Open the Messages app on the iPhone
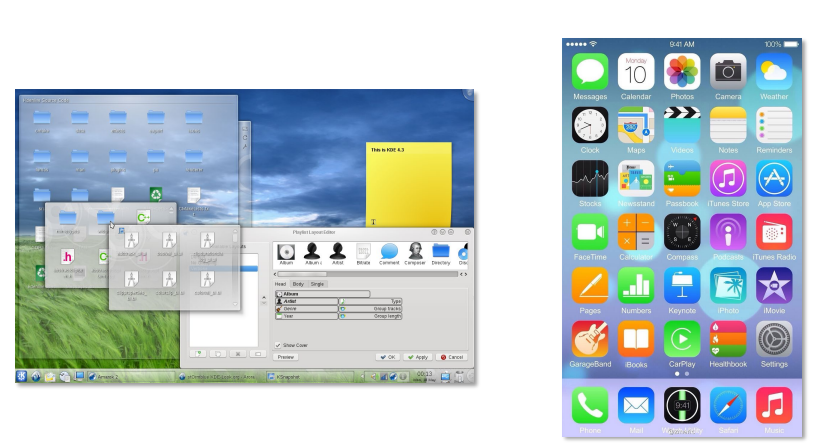 590,71
